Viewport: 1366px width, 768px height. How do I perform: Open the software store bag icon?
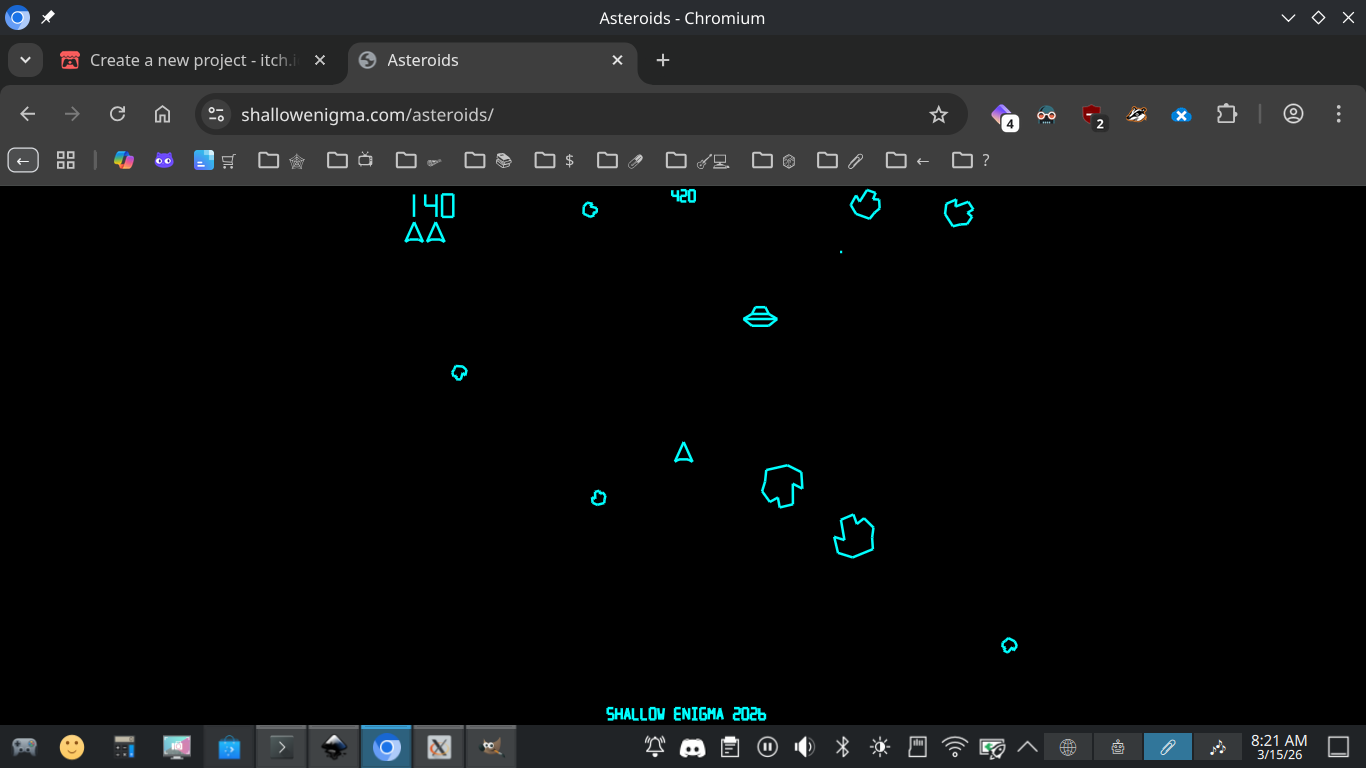point(229,747)
